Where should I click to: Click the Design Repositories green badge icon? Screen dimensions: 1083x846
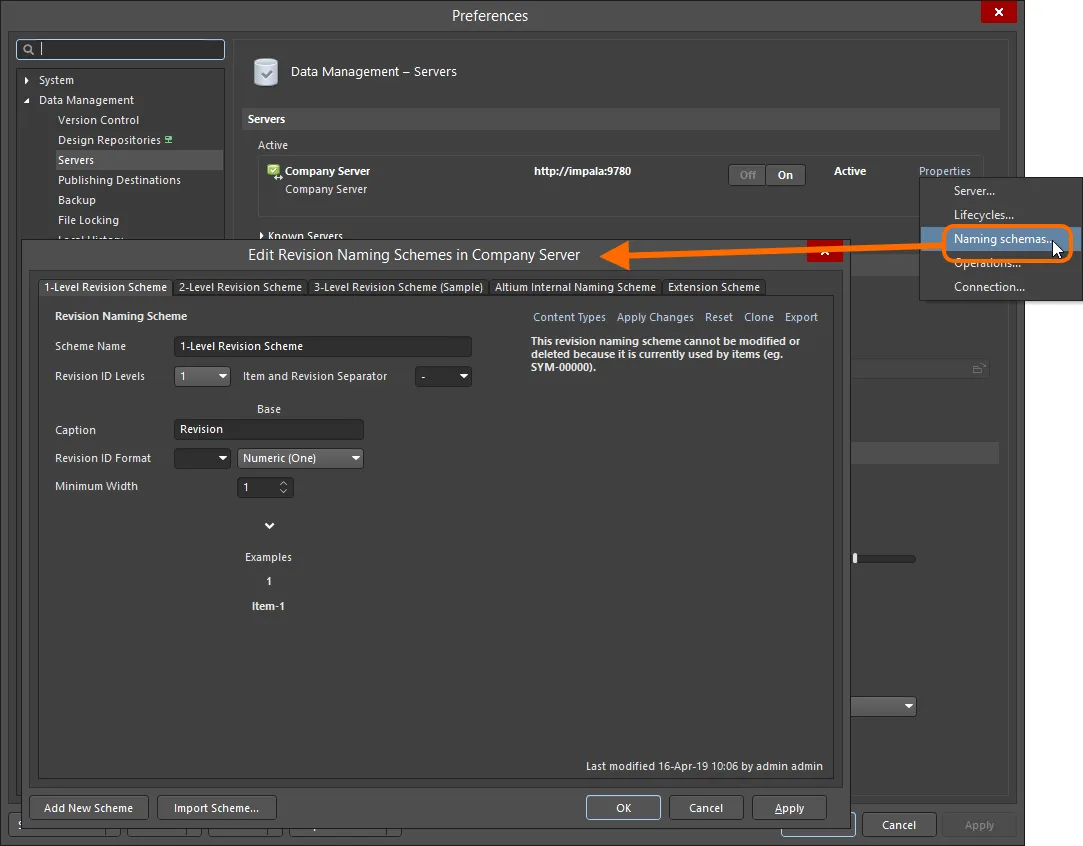coord(169,140)
